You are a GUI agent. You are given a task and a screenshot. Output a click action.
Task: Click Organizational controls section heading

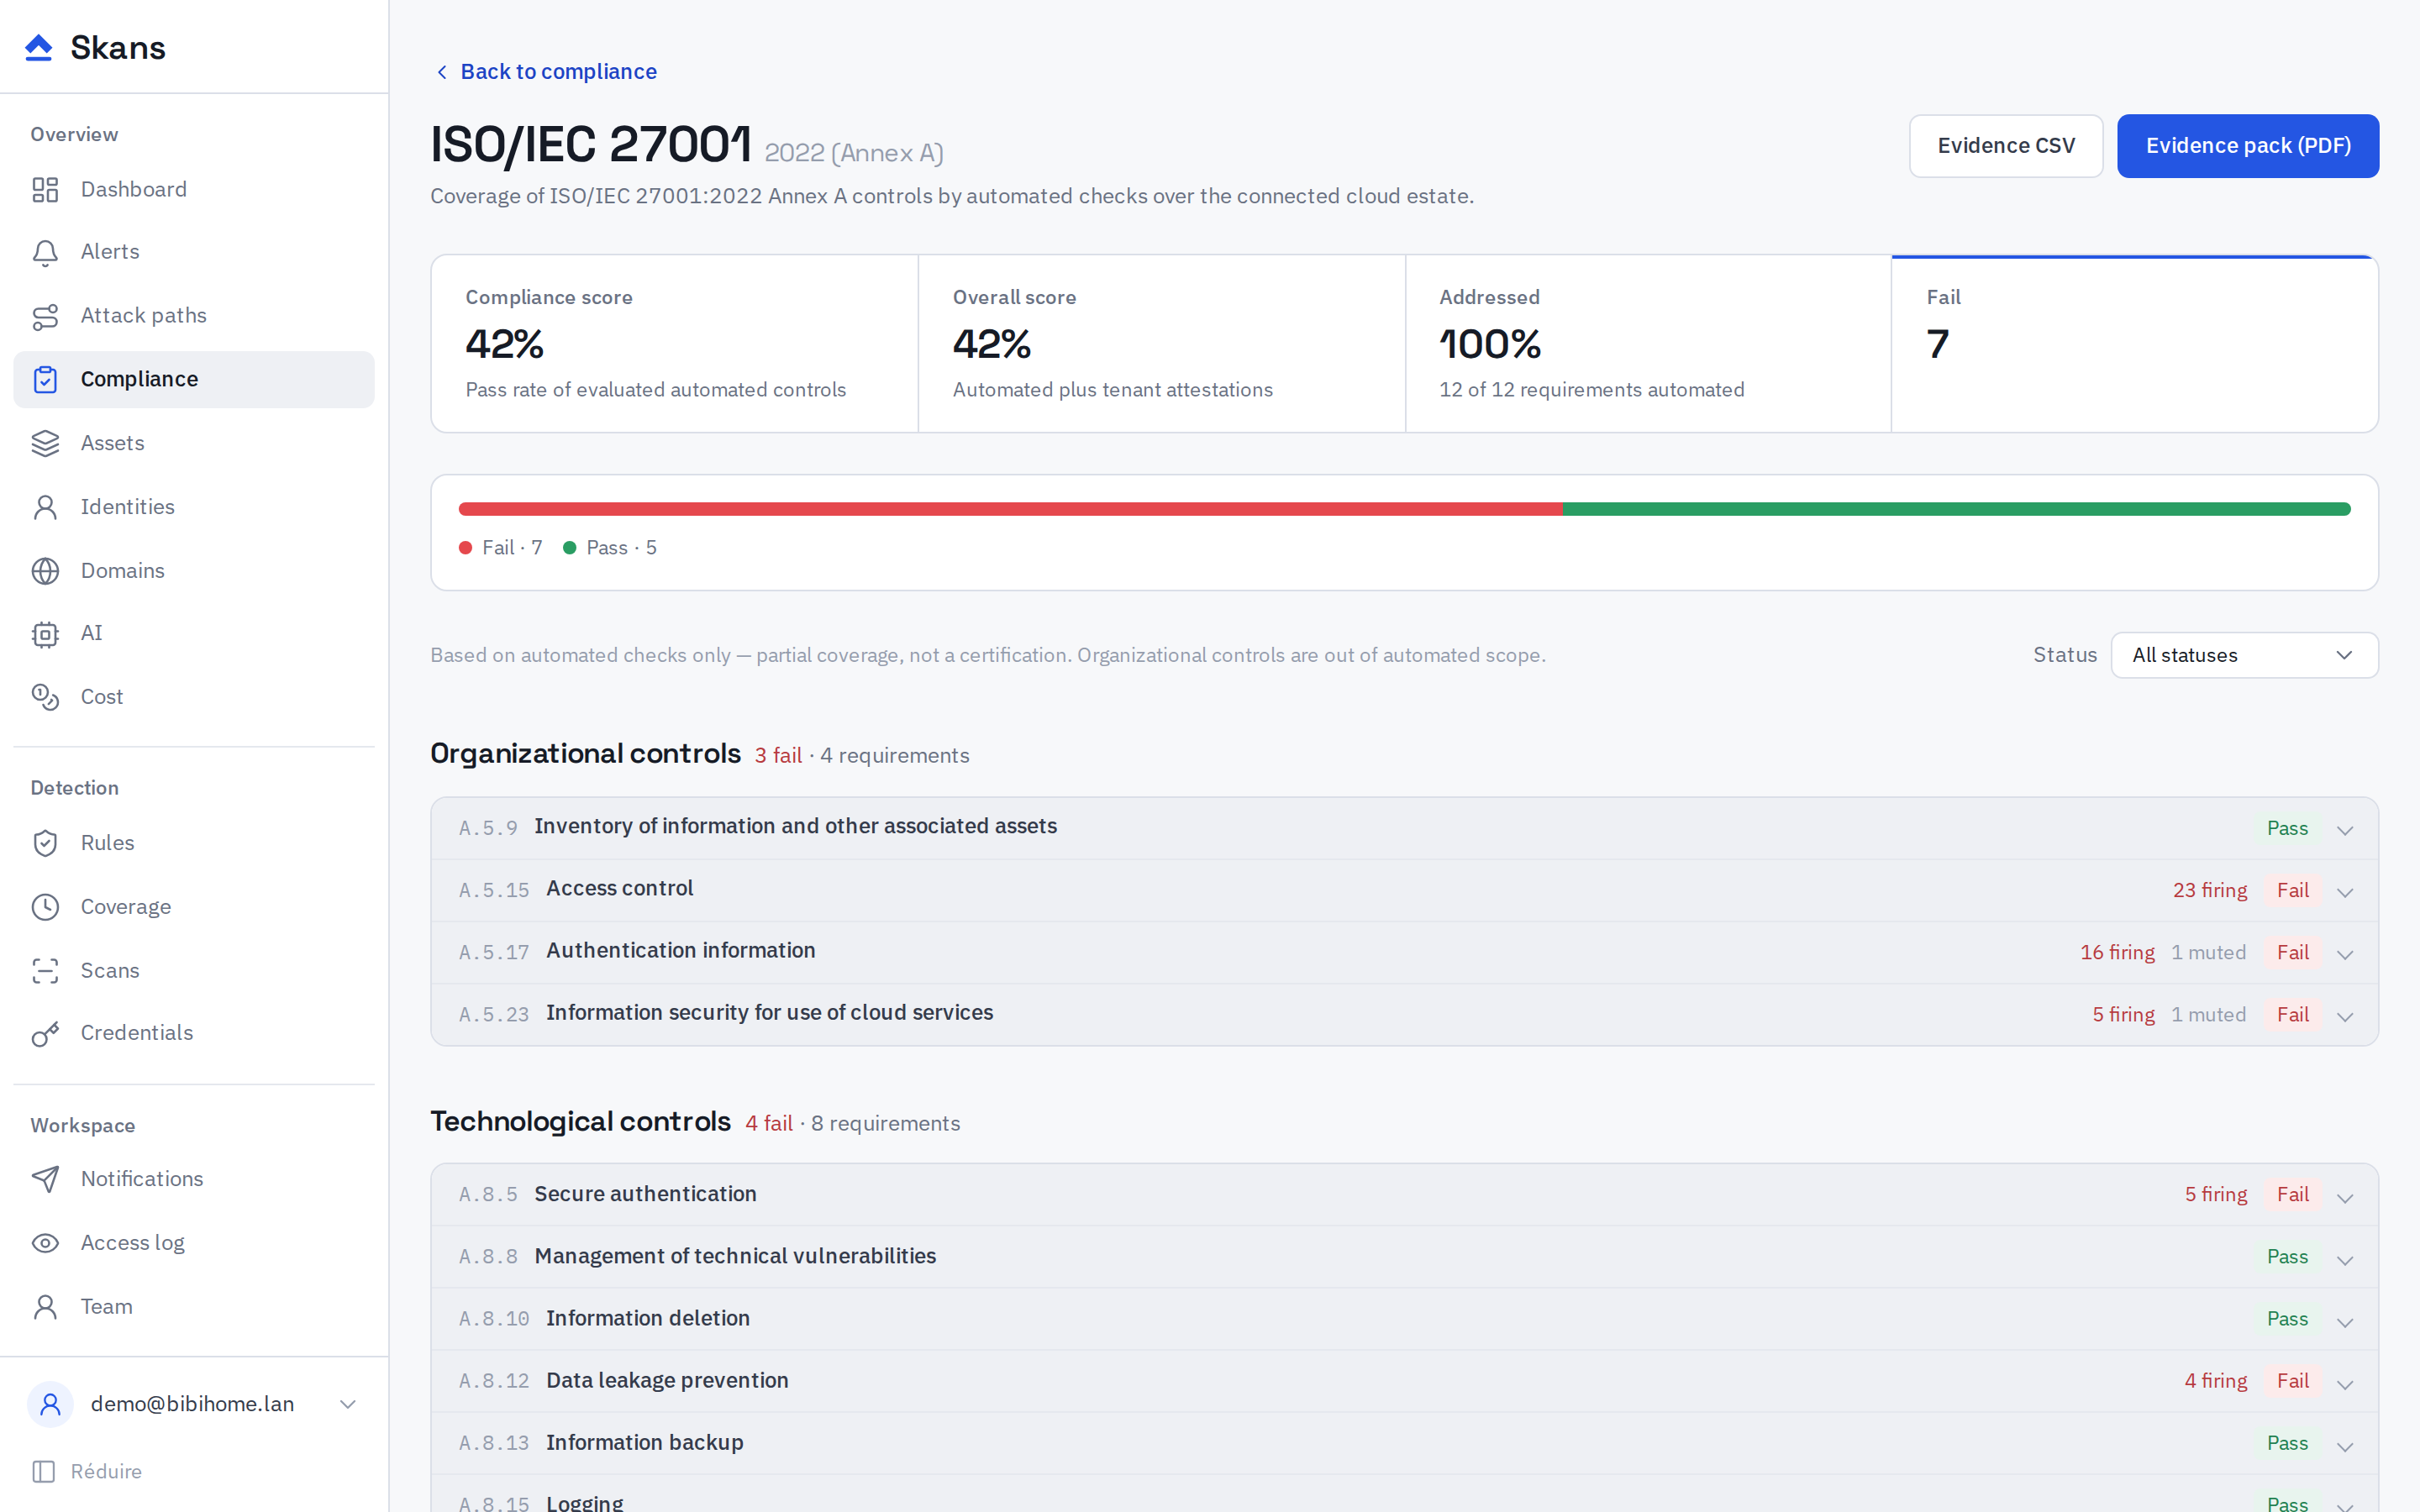pos(585,753)
